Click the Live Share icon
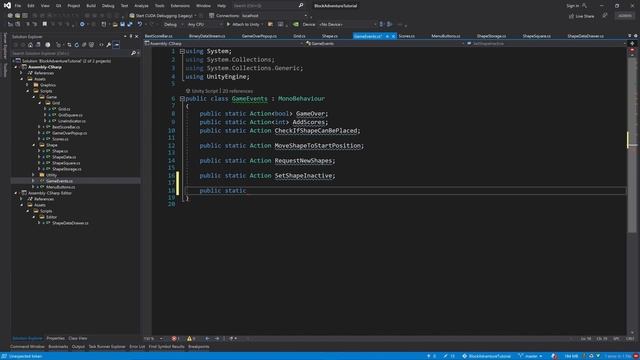640x360 pixels. (x=571, y=16)
